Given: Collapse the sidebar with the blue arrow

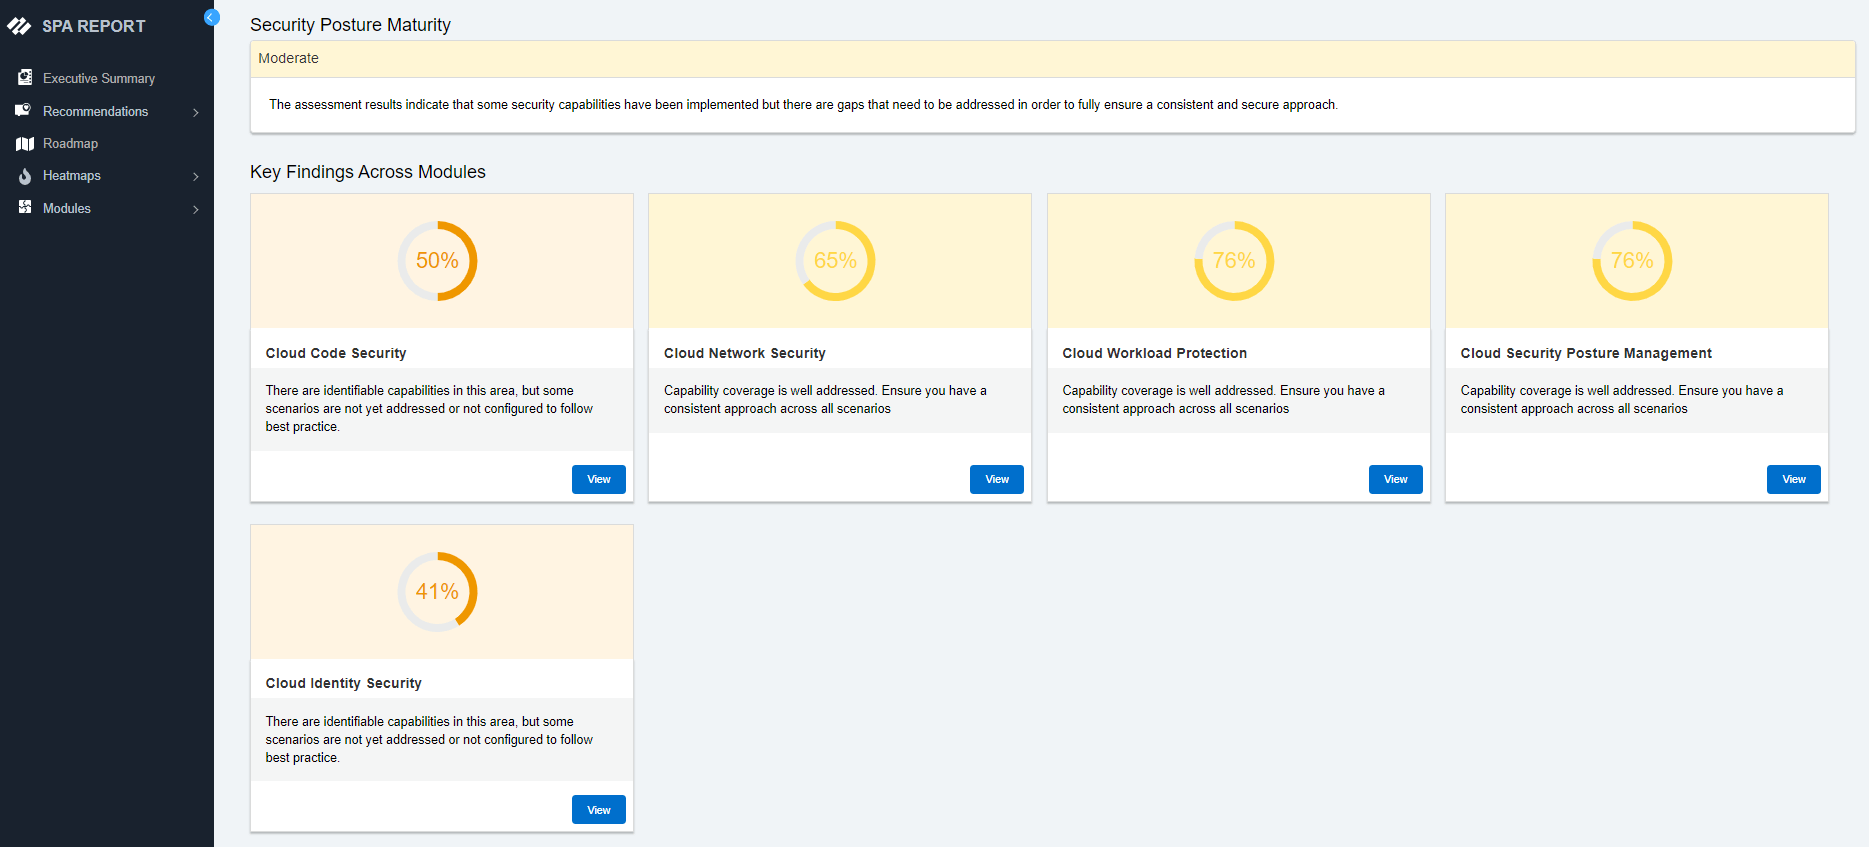Looking at the screenshot, I should (x=211, y=17).
